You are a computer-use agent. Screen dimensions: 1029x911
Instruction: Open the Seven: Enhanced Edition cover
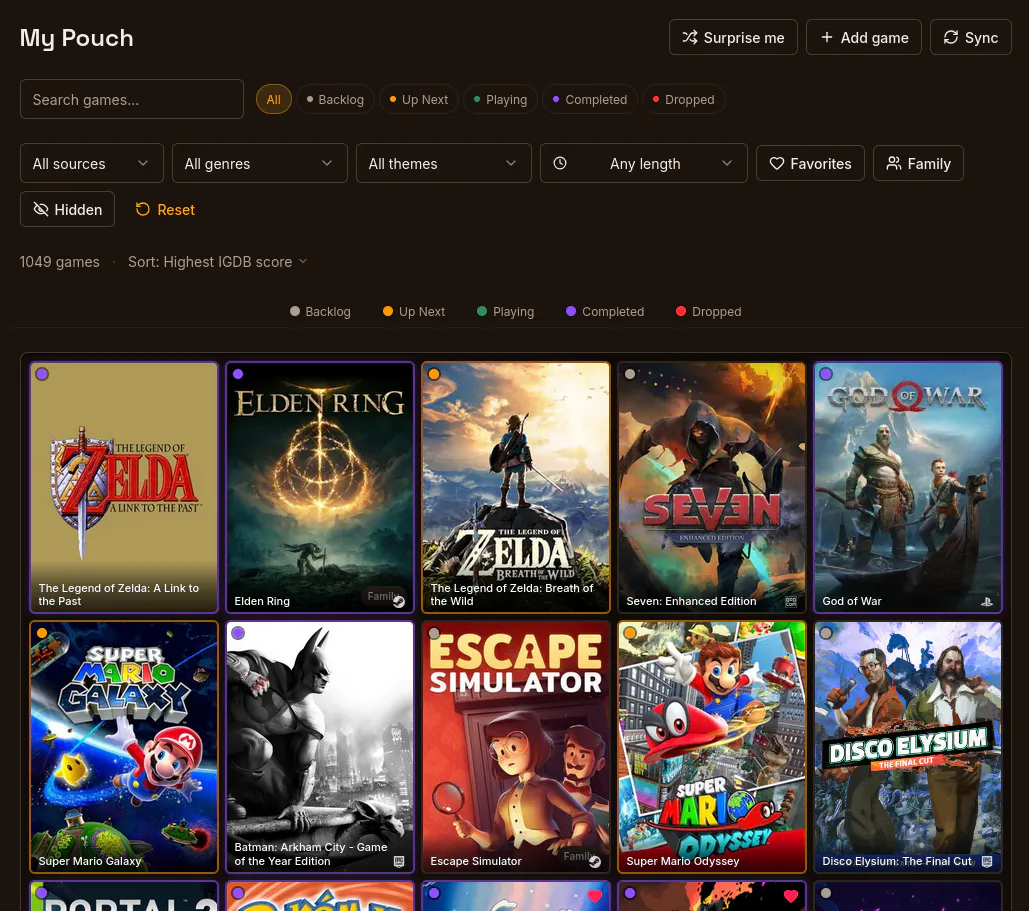click(711, 487)
